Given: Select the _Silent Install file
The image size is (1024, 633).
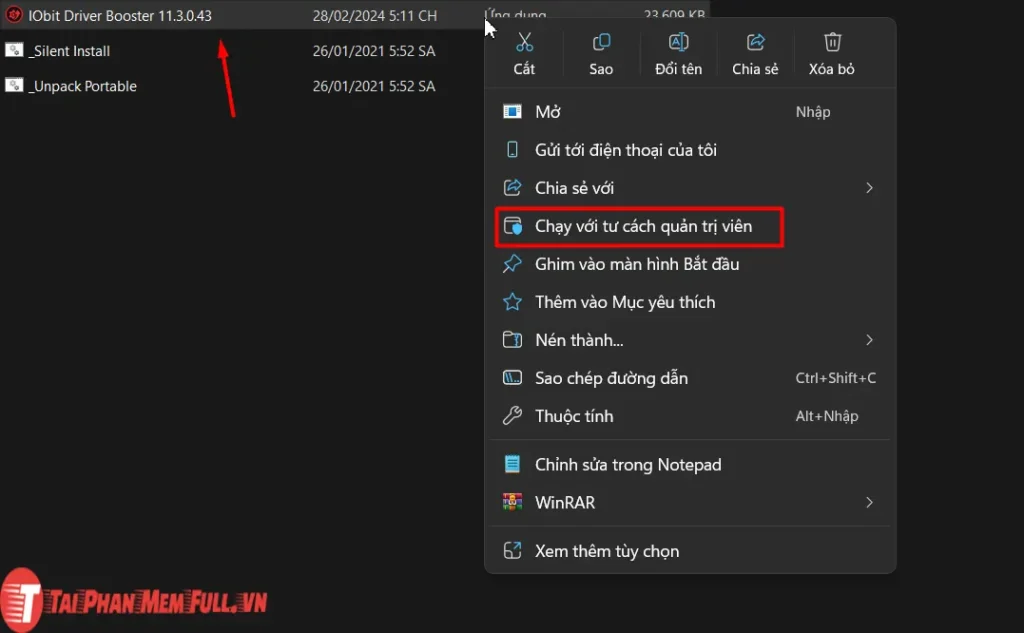Looking at the screenshot, I should (x=66, y=51).
